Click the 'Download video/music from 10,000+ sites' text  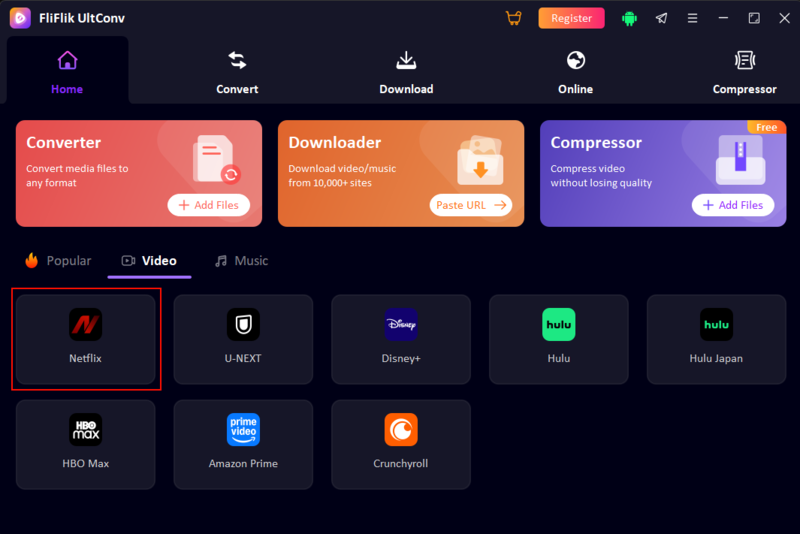[342, 175]
